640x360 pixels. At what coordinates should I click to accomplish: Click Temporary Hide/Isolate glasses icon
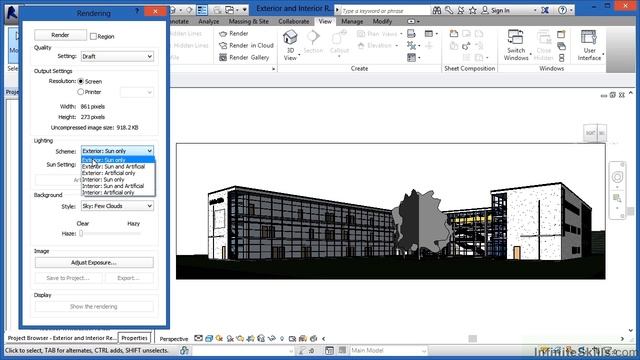pyautogui.click(x=271, y=338)
